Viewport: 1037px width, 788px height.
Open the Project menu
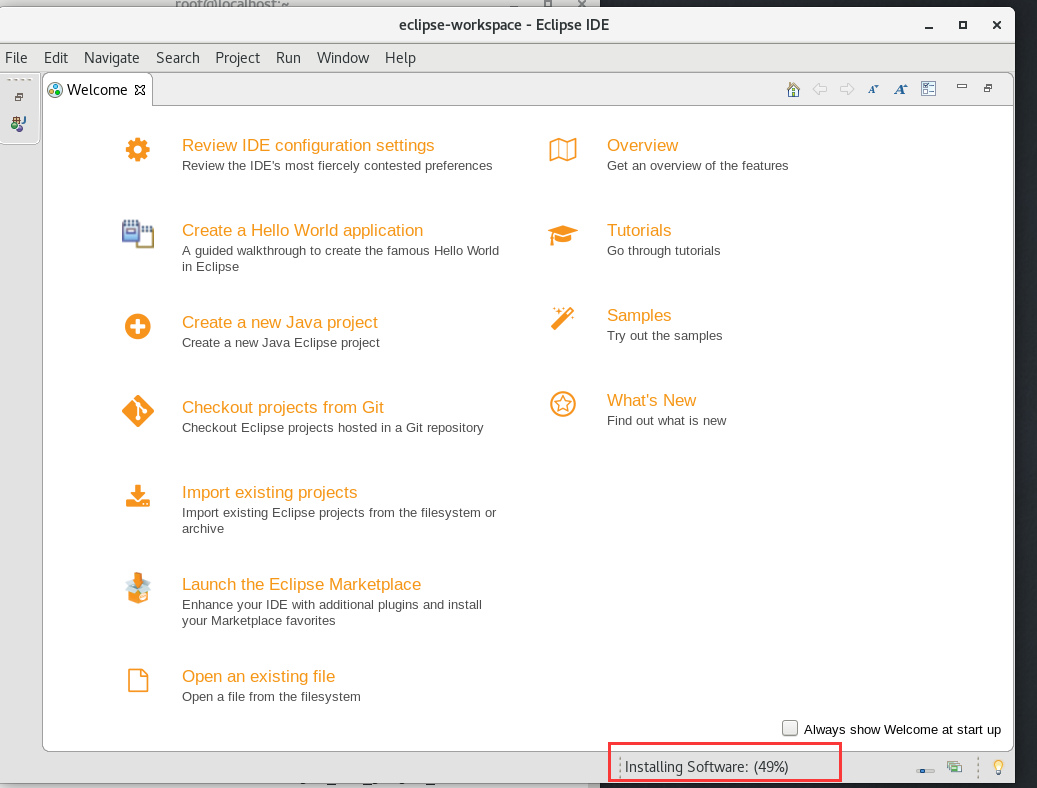[x=237, y=58]
